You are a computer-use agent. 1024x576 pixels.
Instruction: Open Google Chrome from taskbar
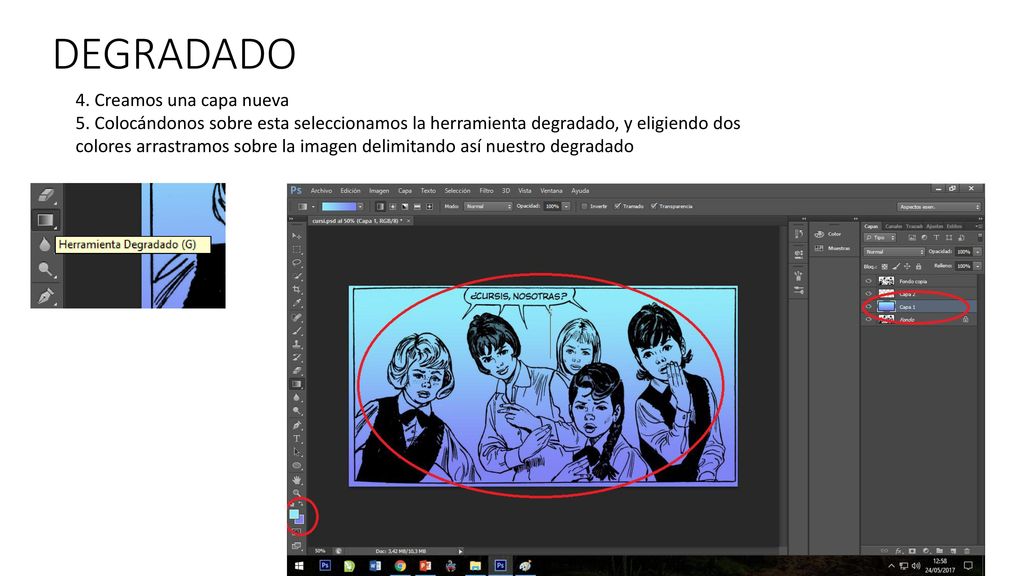(x=400, y=566)
